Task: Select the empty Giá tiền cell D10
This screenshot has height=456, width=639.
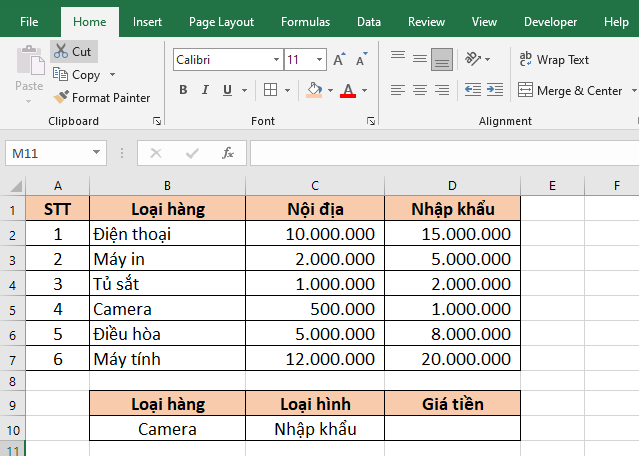Action: tap(452, 429)
